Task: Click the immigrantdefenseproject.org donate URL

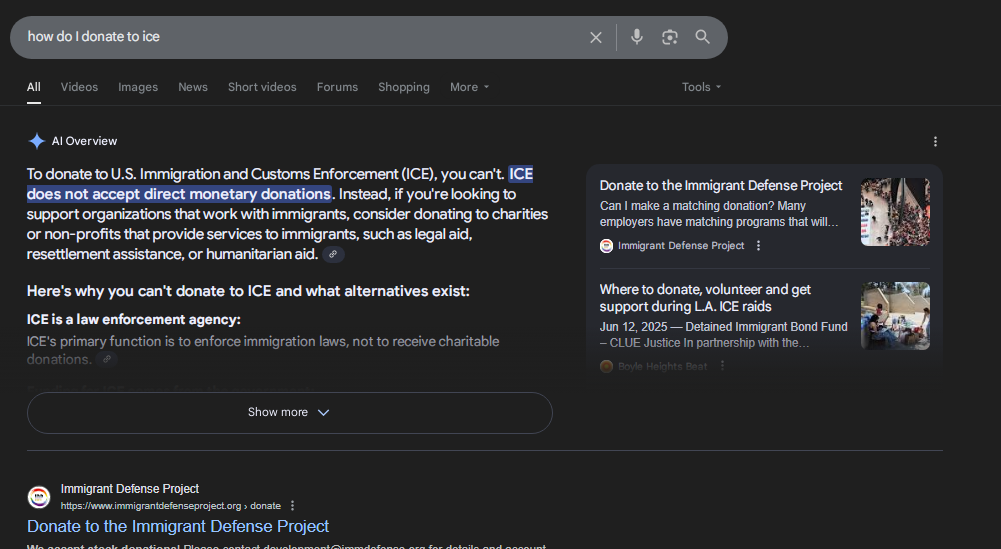Action: click(x=170, y=506)
